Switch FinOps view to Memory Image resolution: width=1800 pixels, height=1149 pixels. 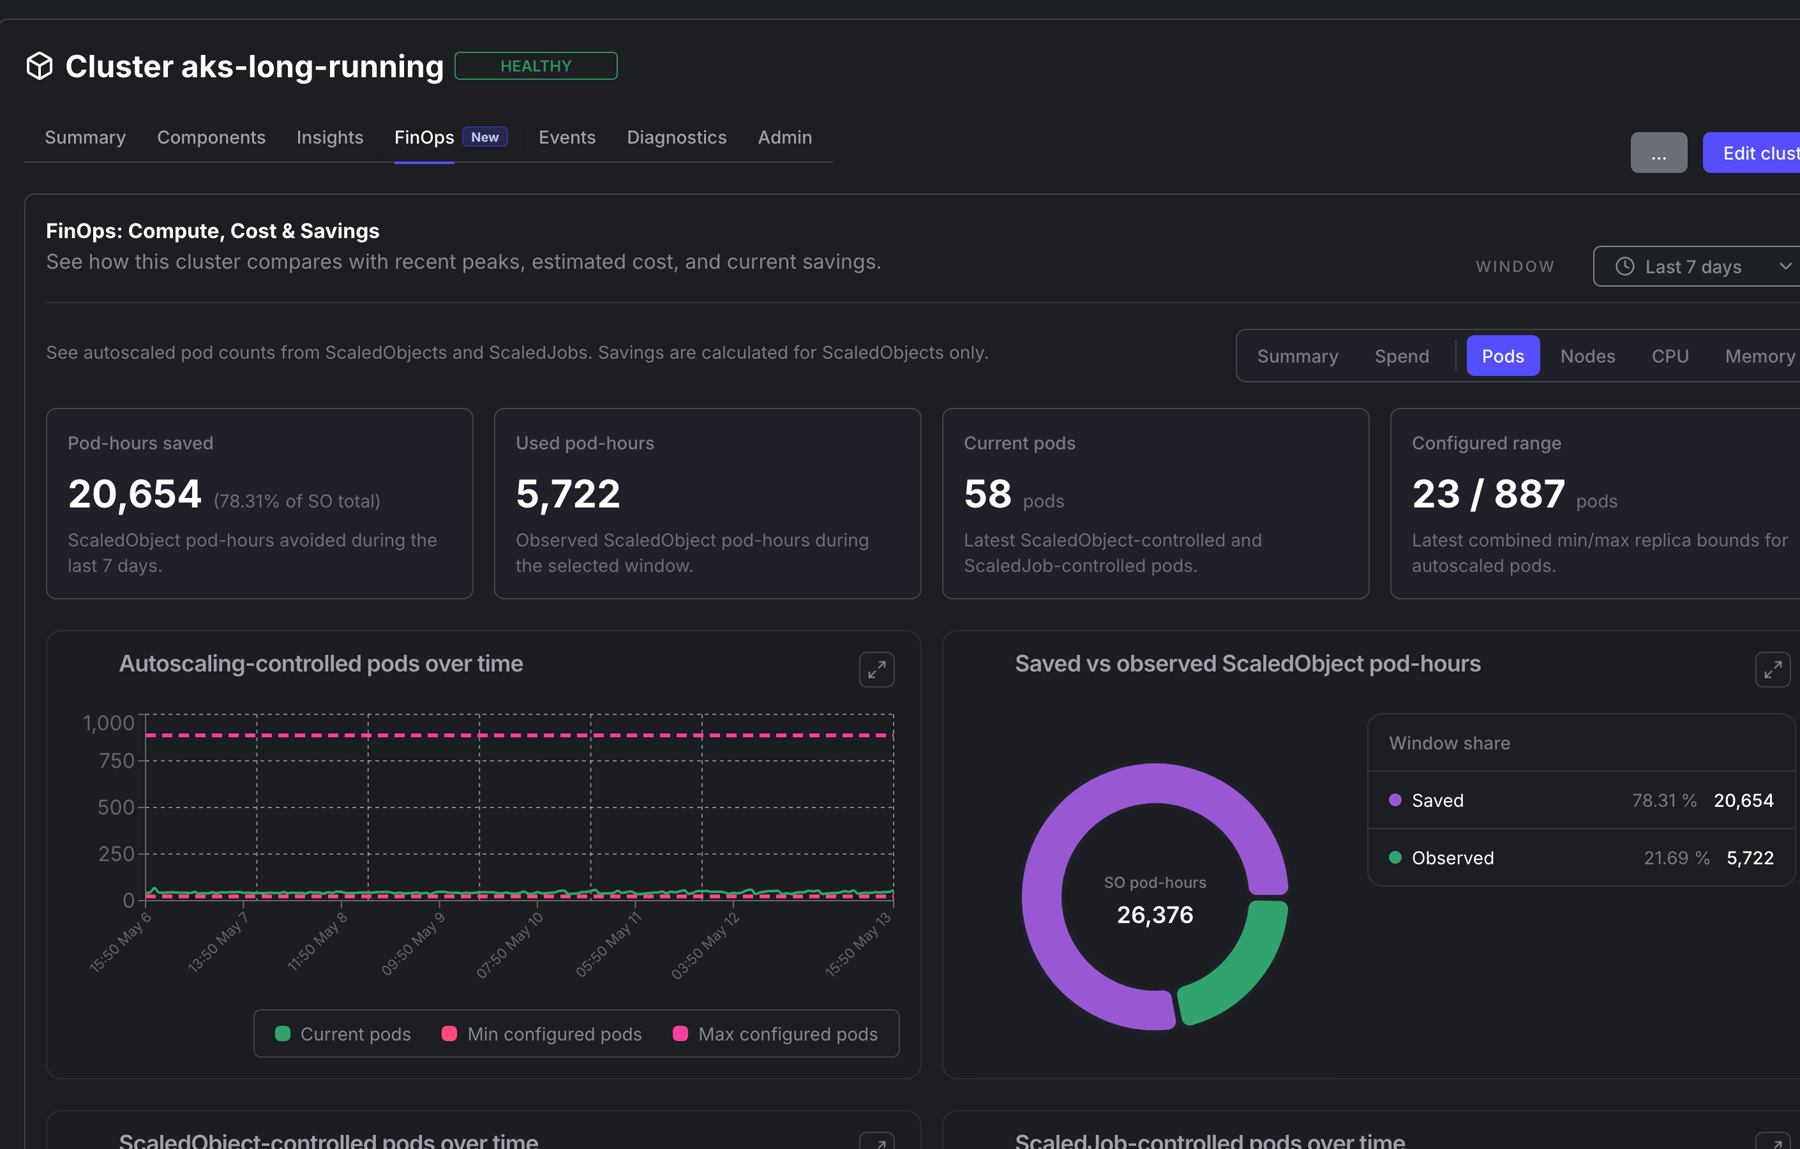pyautogui.click(x=1760, y=356)
